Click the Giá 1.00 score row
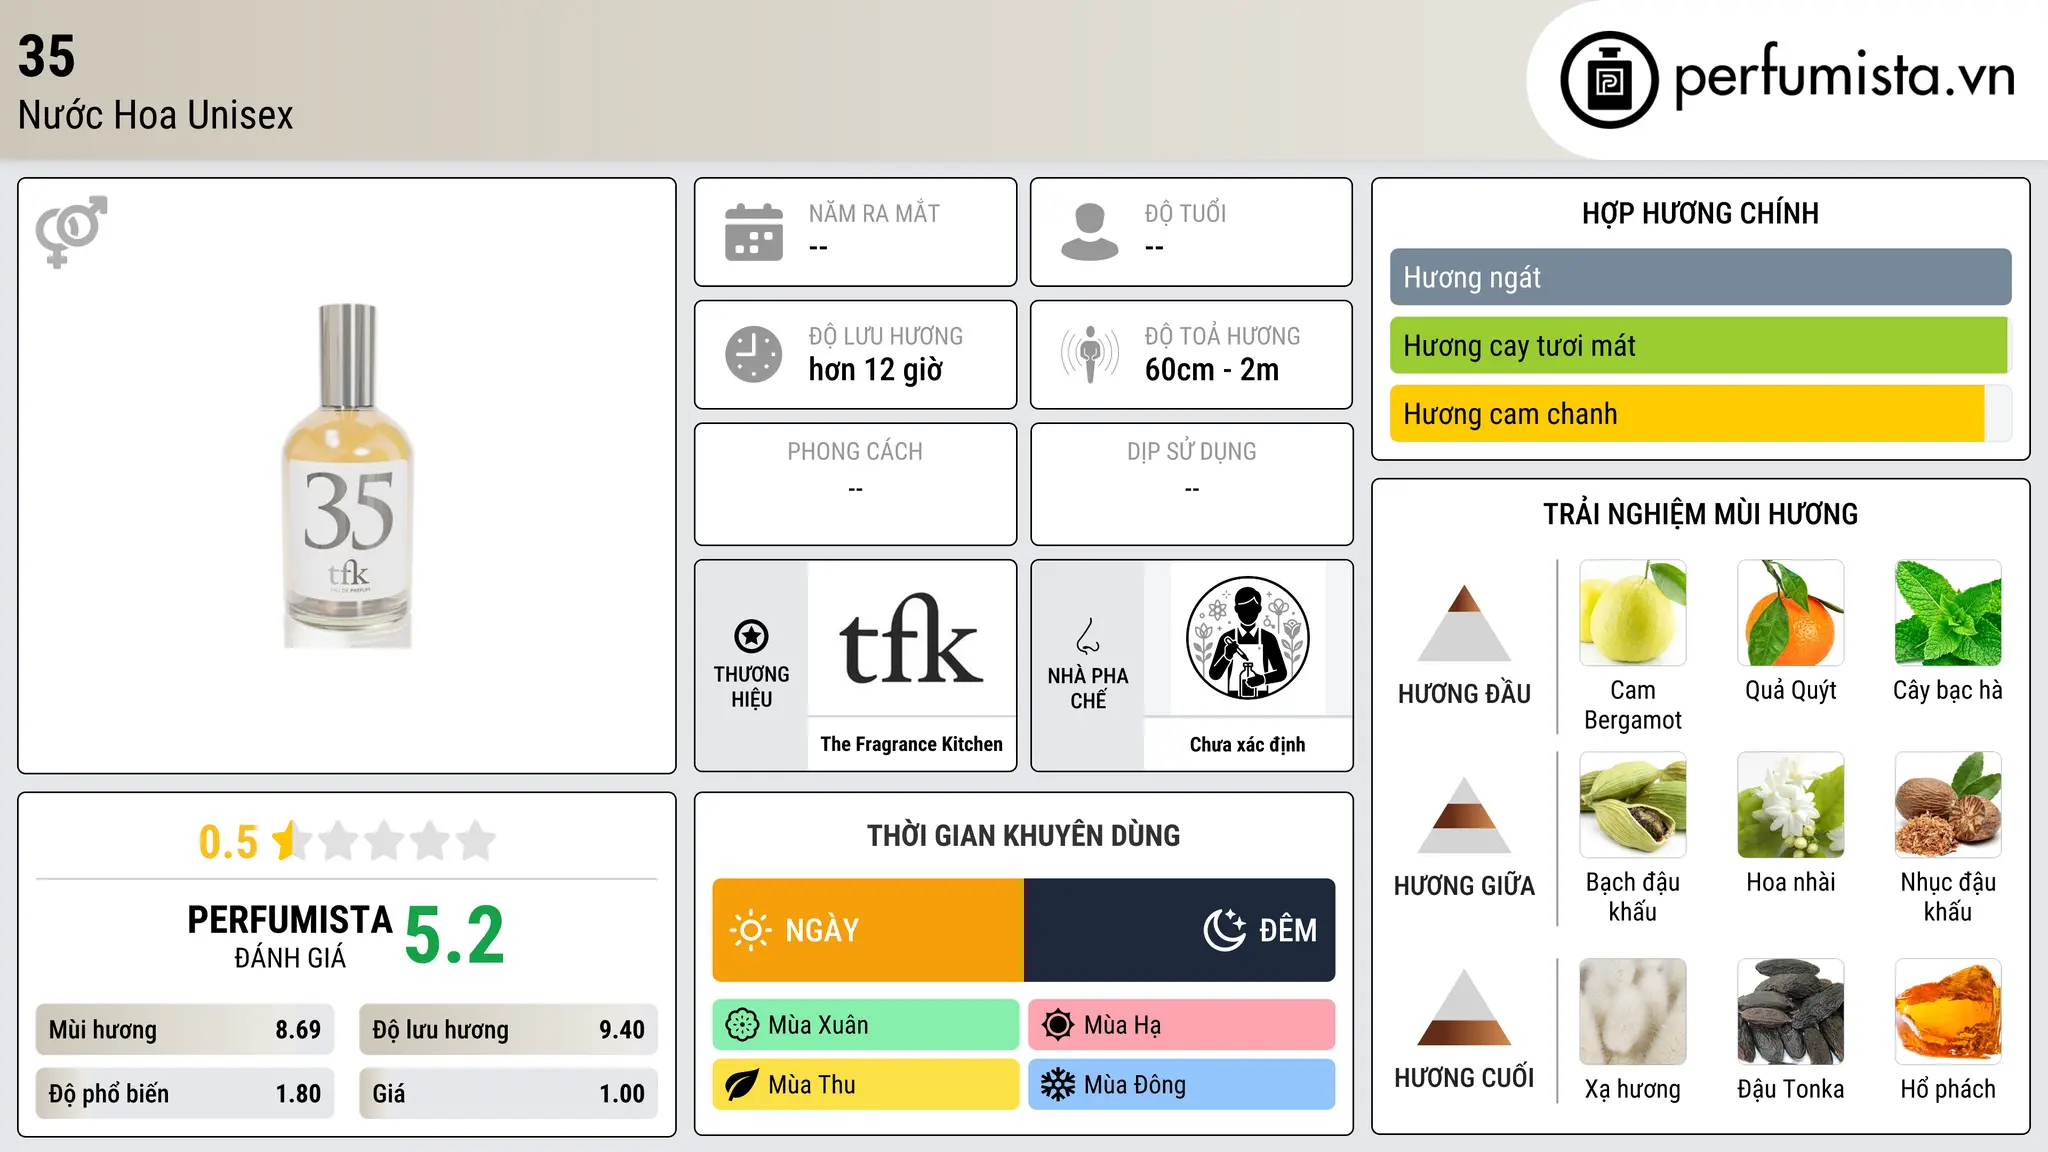The height and width of the screenshot is (1152, 2048). coord(508,1093)
